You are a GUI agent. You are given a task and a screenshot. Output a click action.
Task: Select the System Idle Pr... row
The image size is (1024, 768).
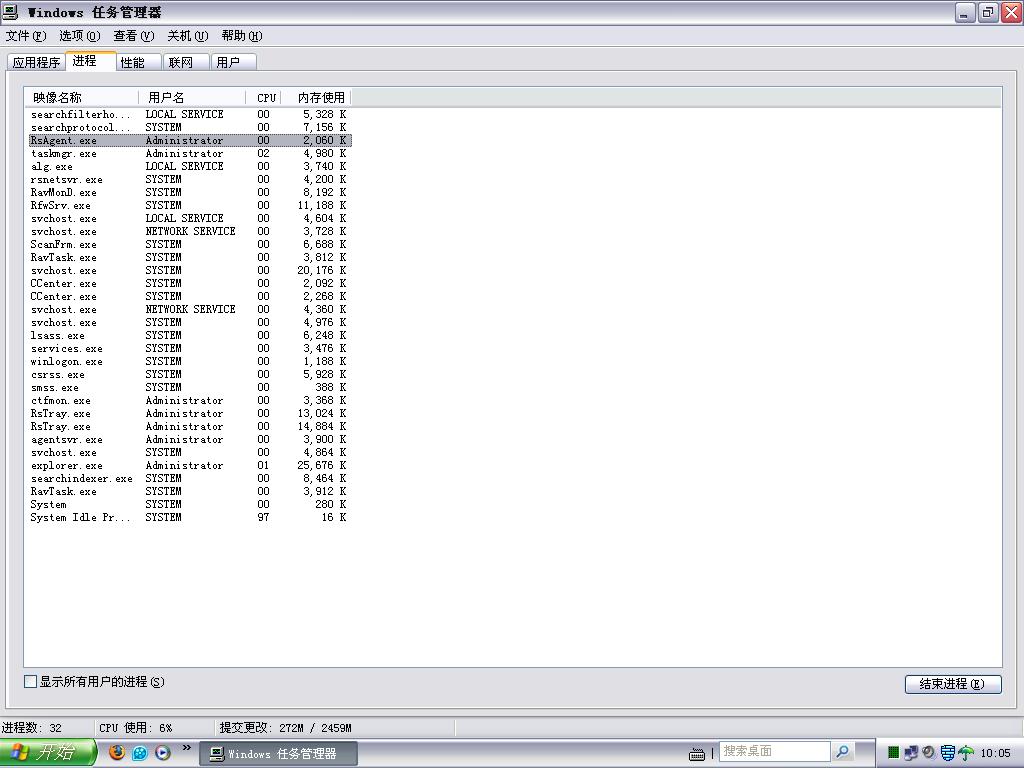click(x=189, y=517)
